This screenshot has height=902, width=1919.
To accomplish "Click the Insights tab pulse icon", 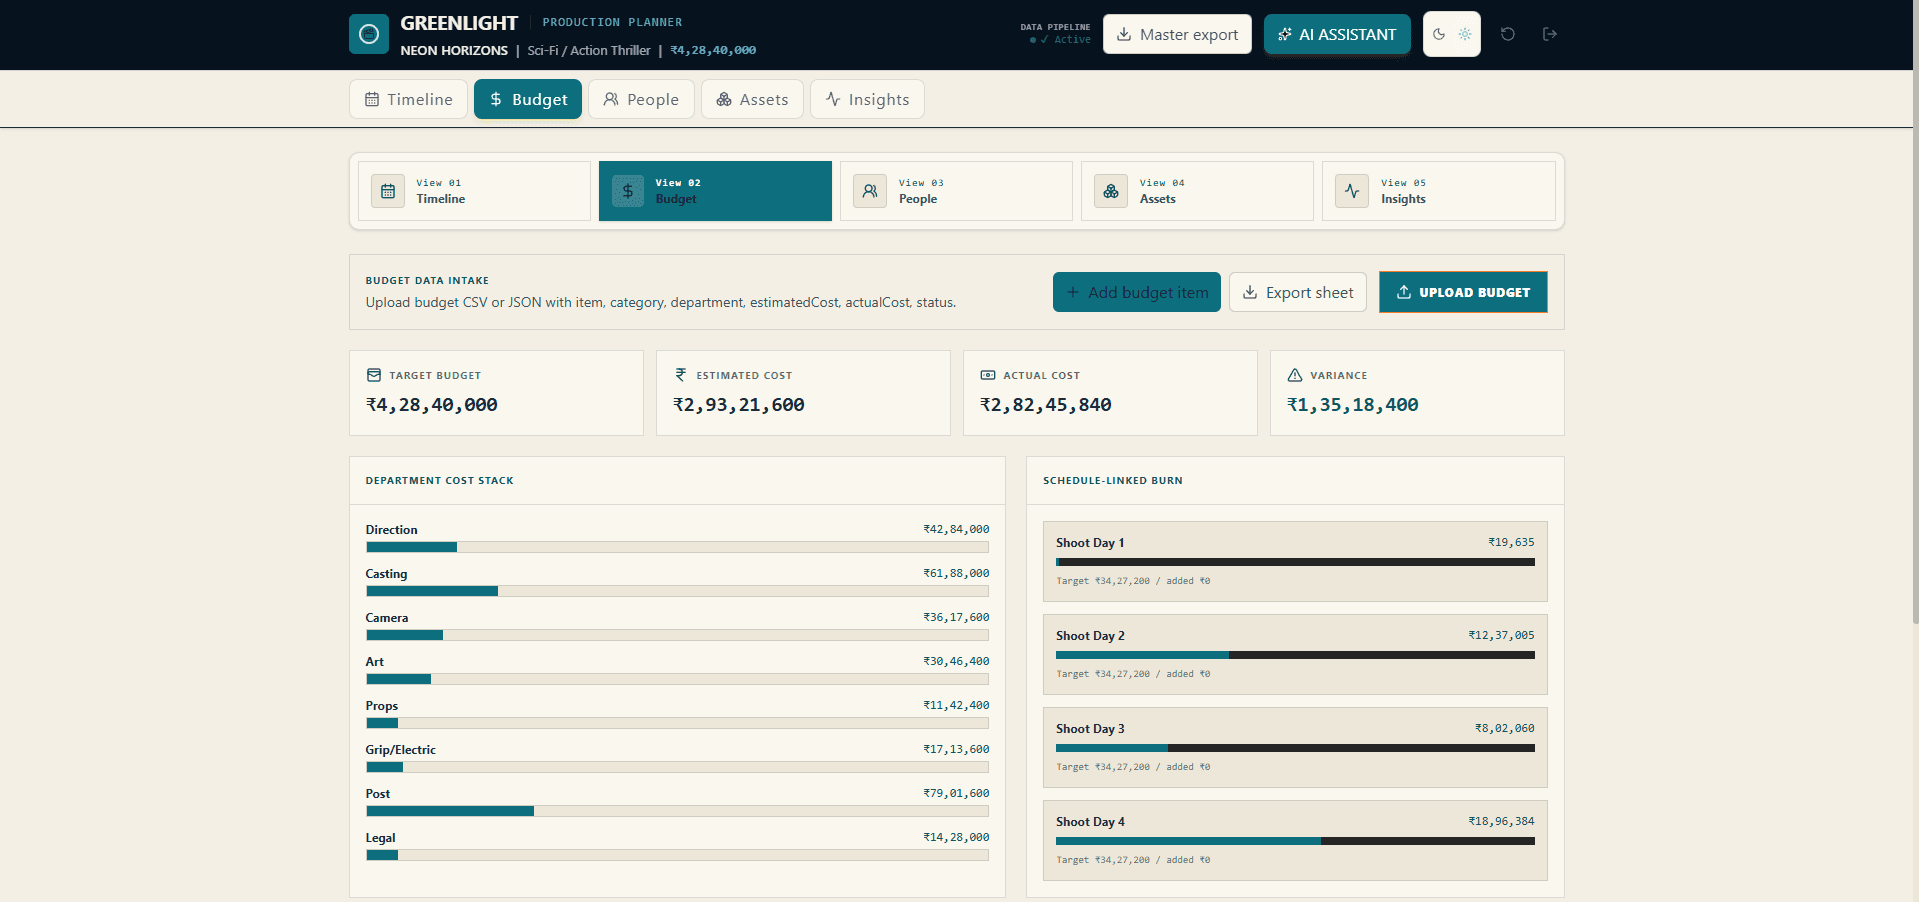I will [833, 99].
